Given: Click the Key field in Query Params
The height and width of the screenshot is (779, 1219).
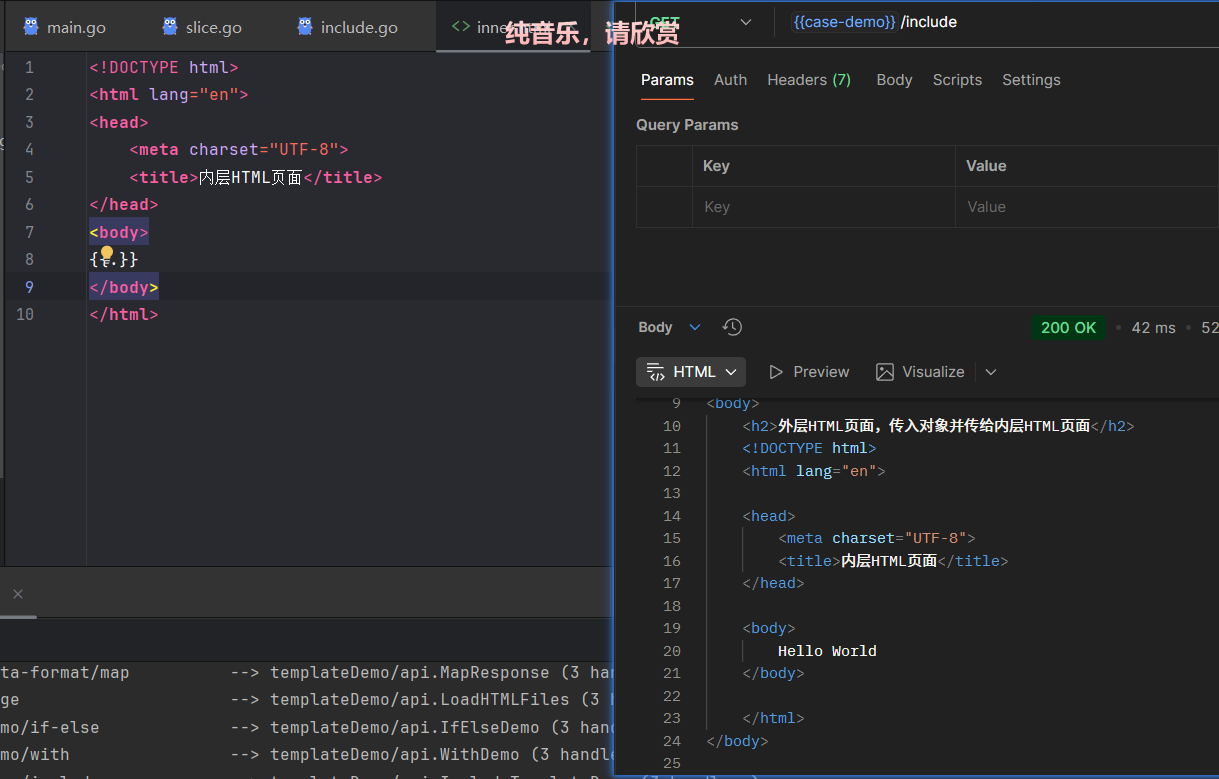Looking at the screenshot, I should [823, 207].
